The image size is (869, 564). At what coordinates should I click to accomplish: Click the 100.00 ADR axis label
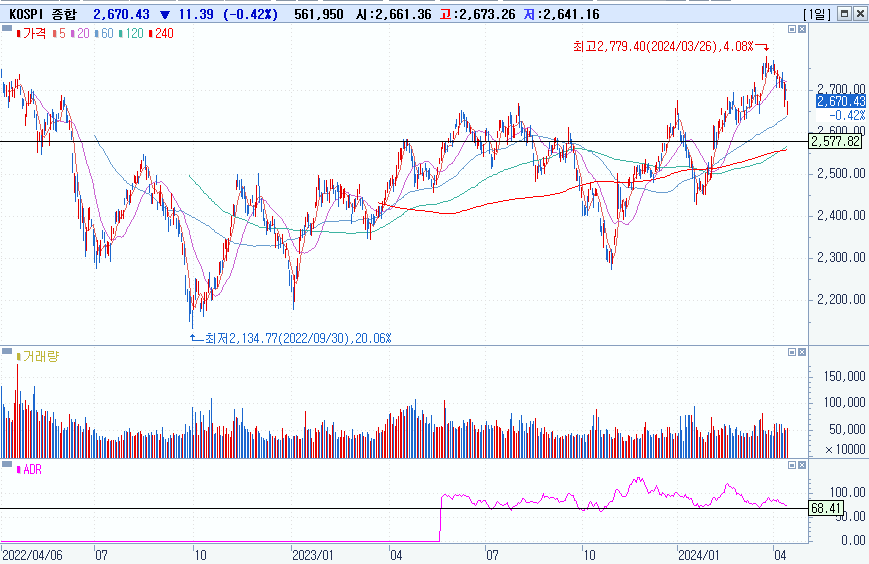(847, 492)
